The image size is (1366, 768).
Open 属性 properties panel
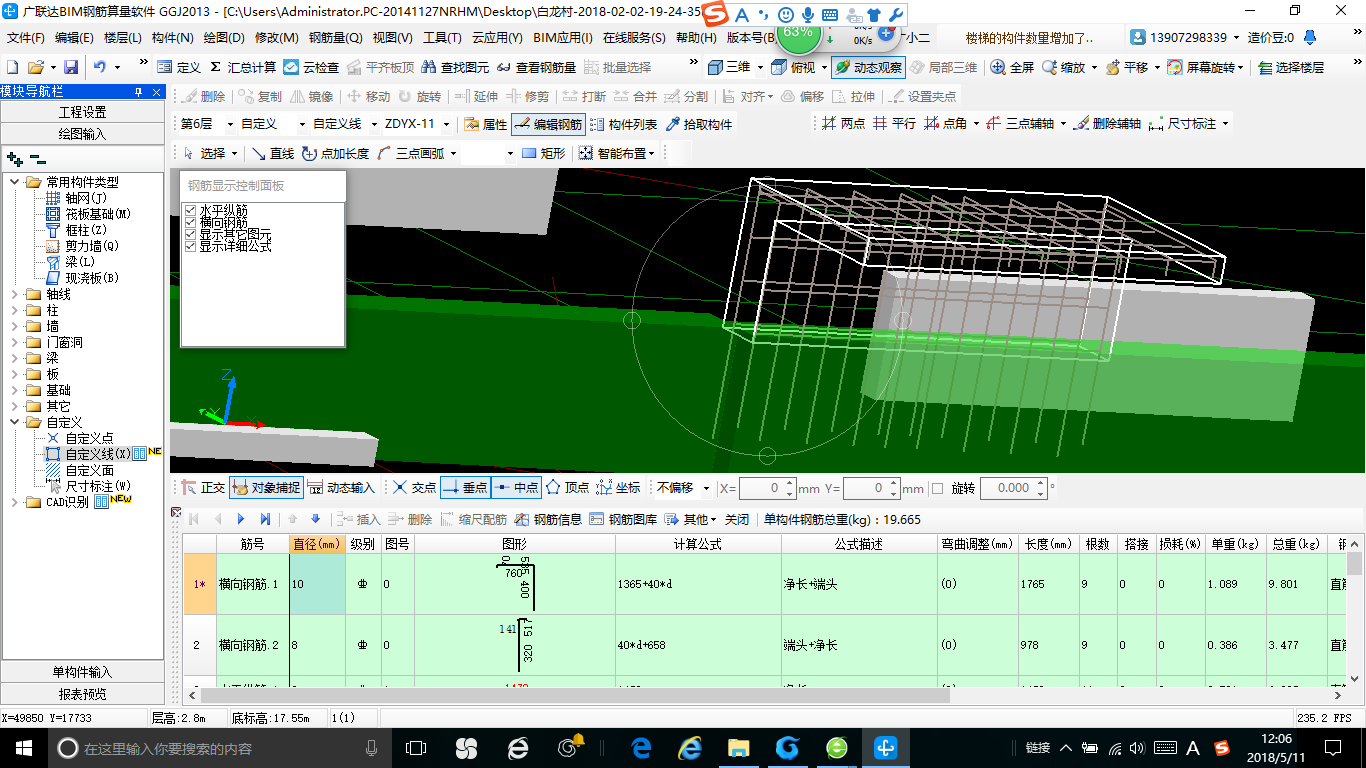coord(485,124)
